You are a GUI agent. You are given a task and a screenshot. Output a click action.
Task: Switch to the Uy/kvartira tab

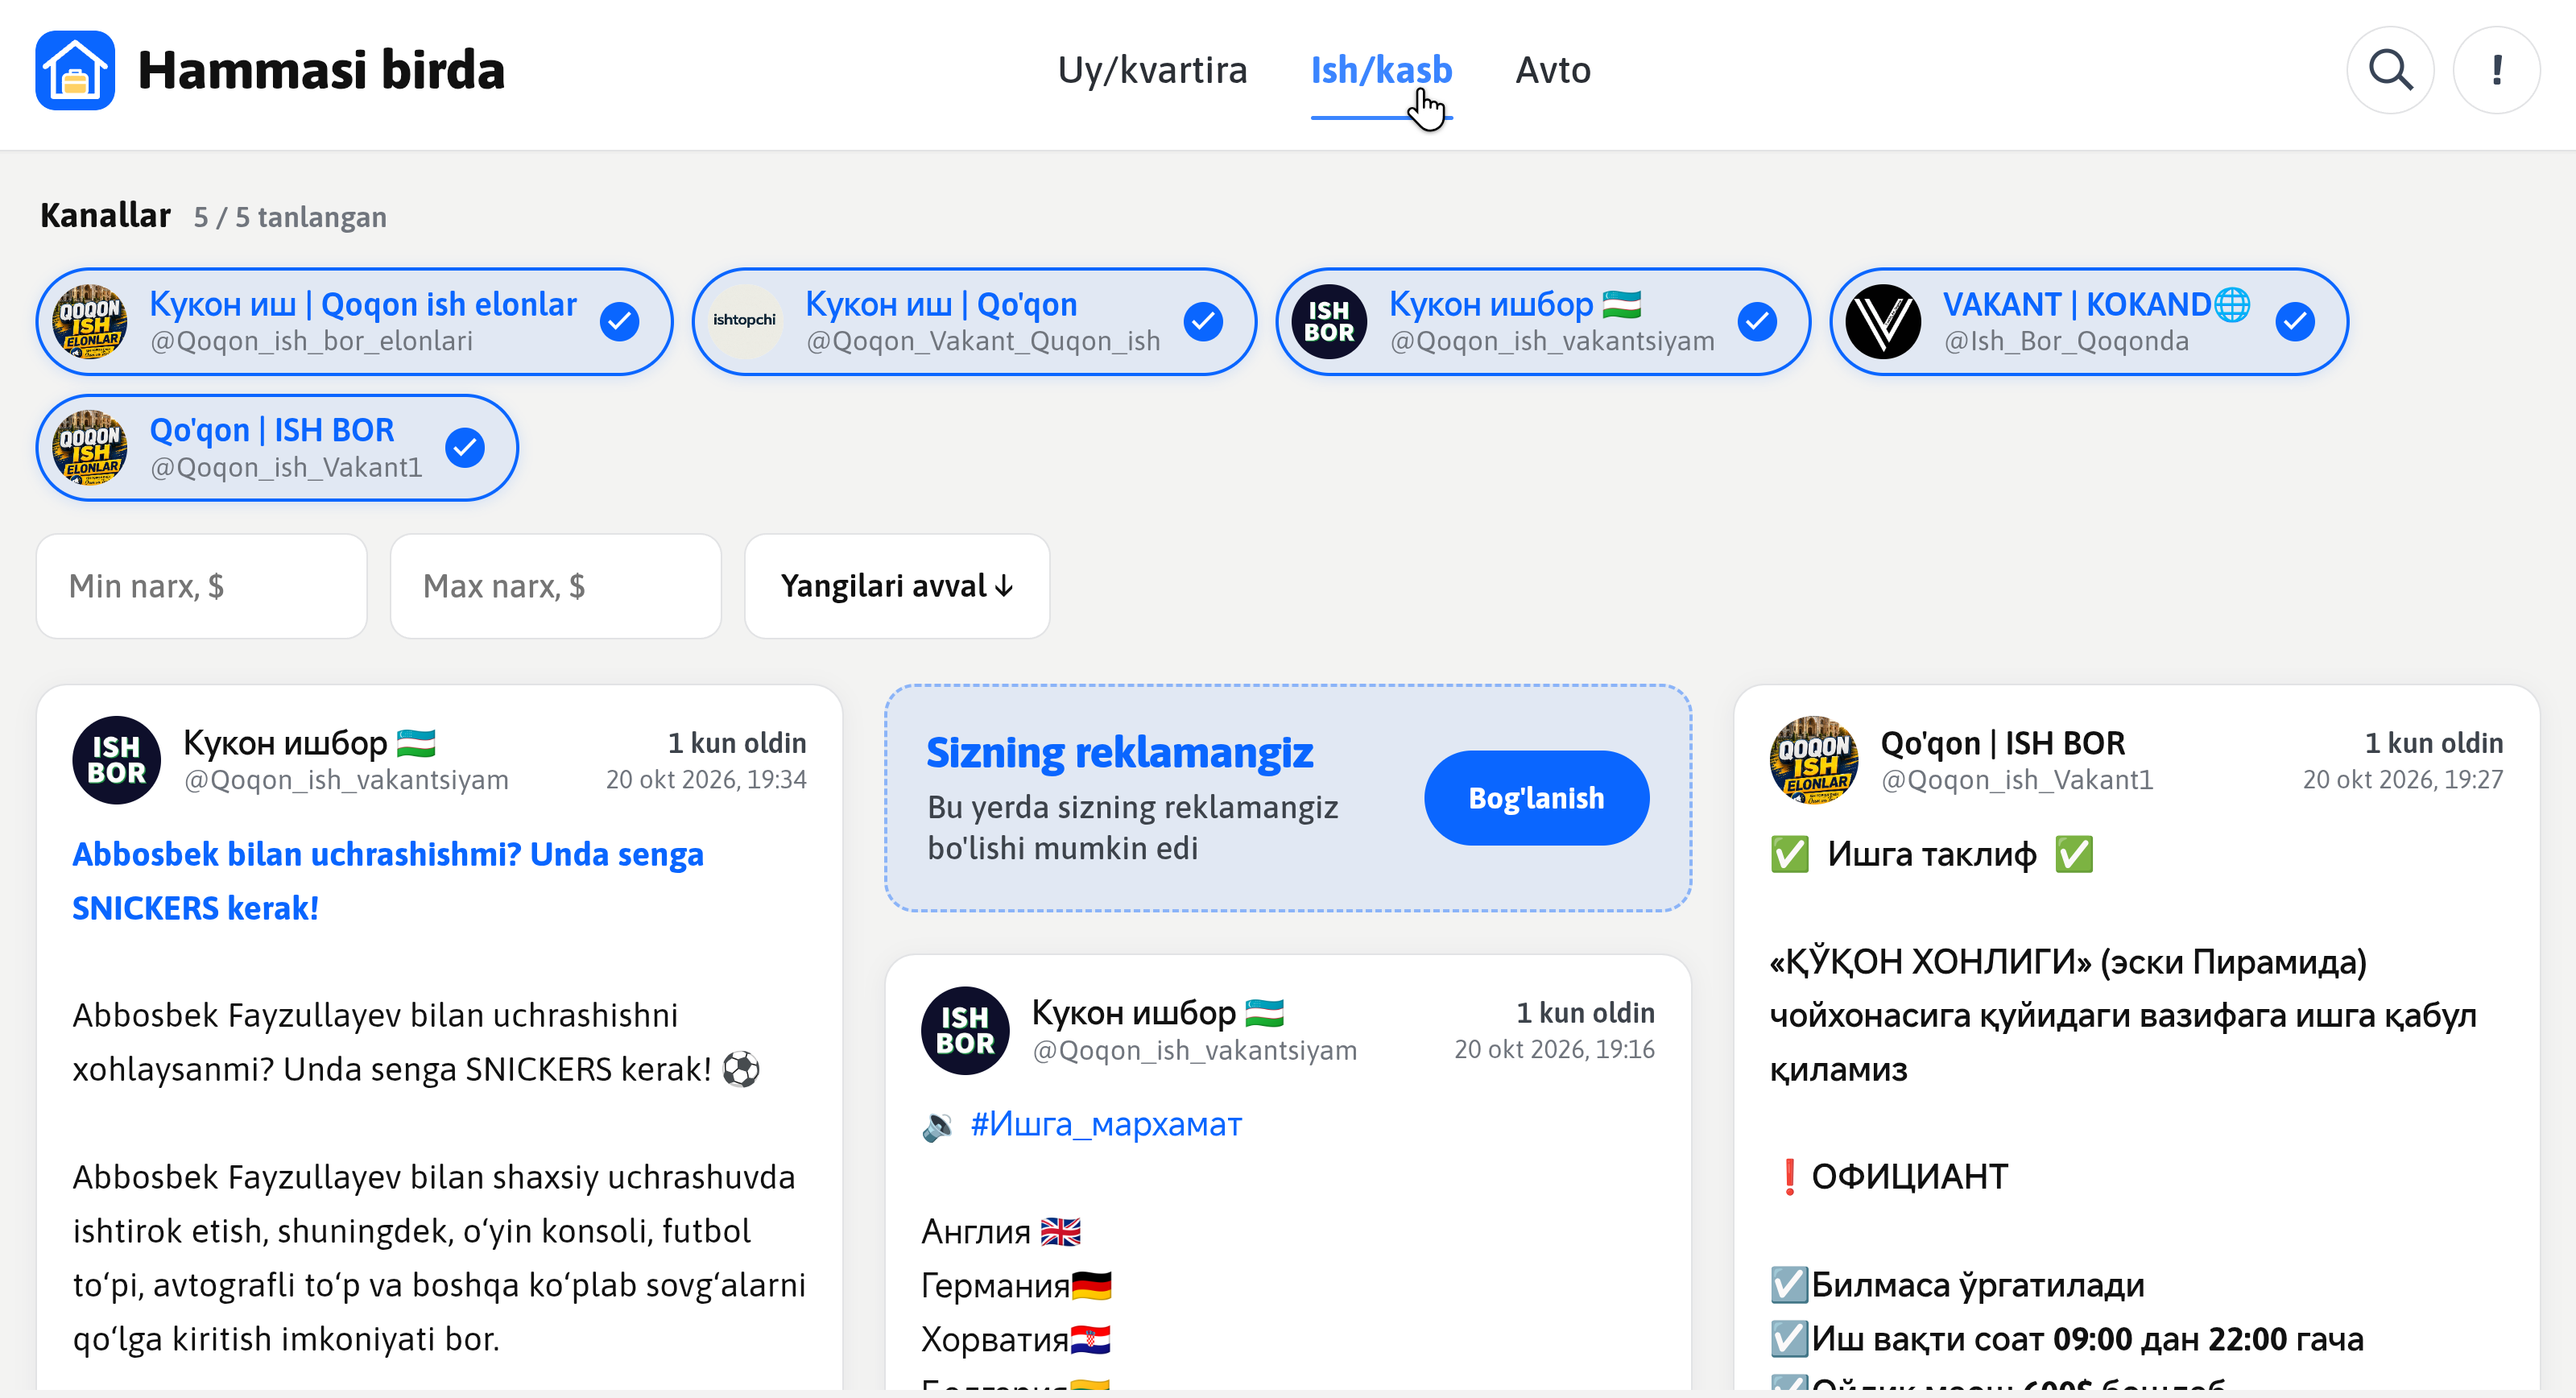[1152, 70]
